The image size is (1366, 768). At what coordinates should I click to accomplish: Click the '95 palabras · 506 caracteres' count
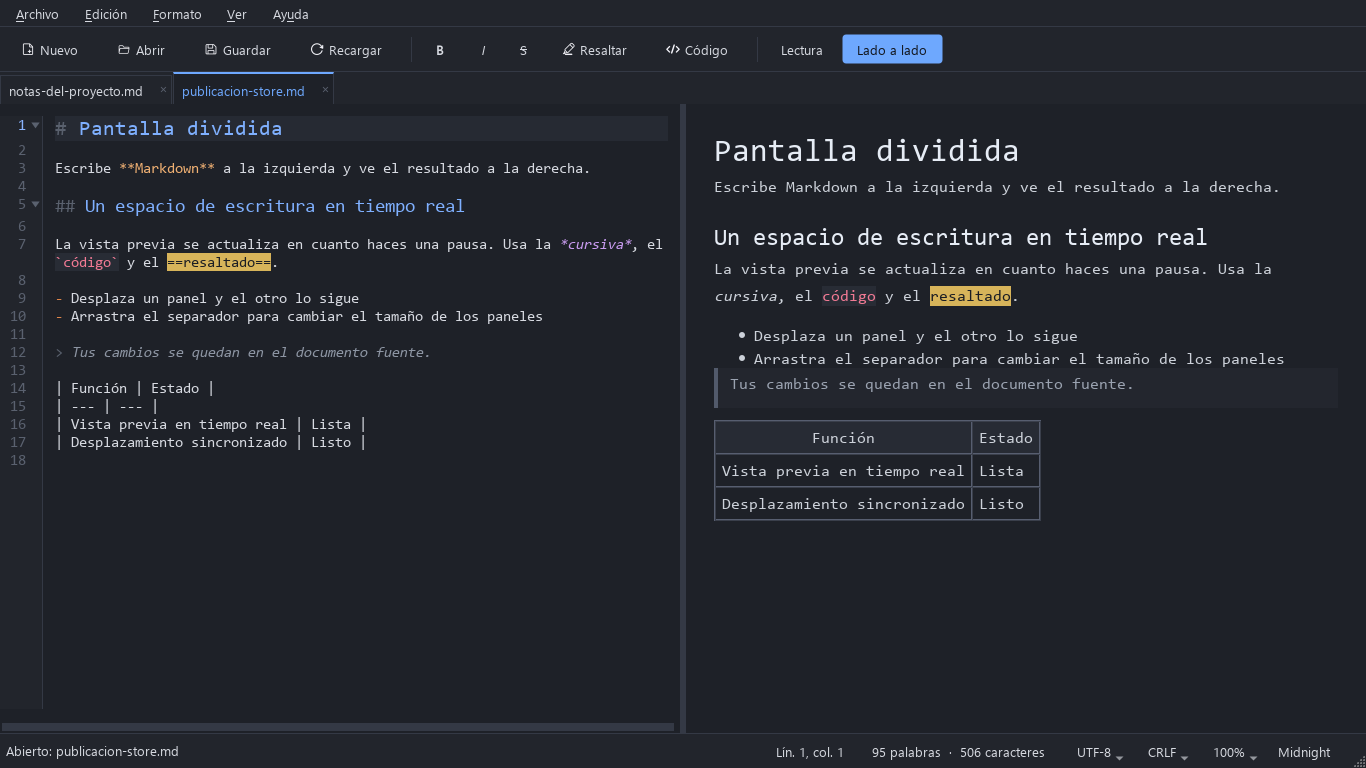point(958,752)
